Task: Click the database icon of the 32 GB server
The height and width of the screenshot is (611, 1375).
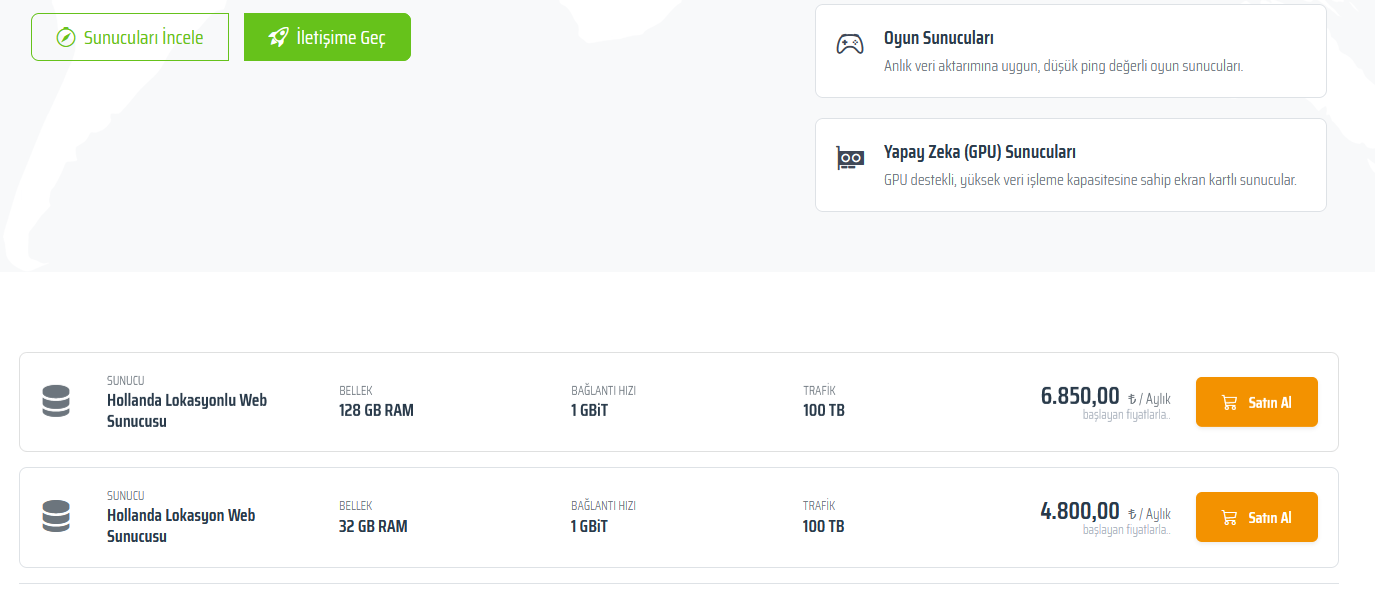Action: [x=56, y=516]
